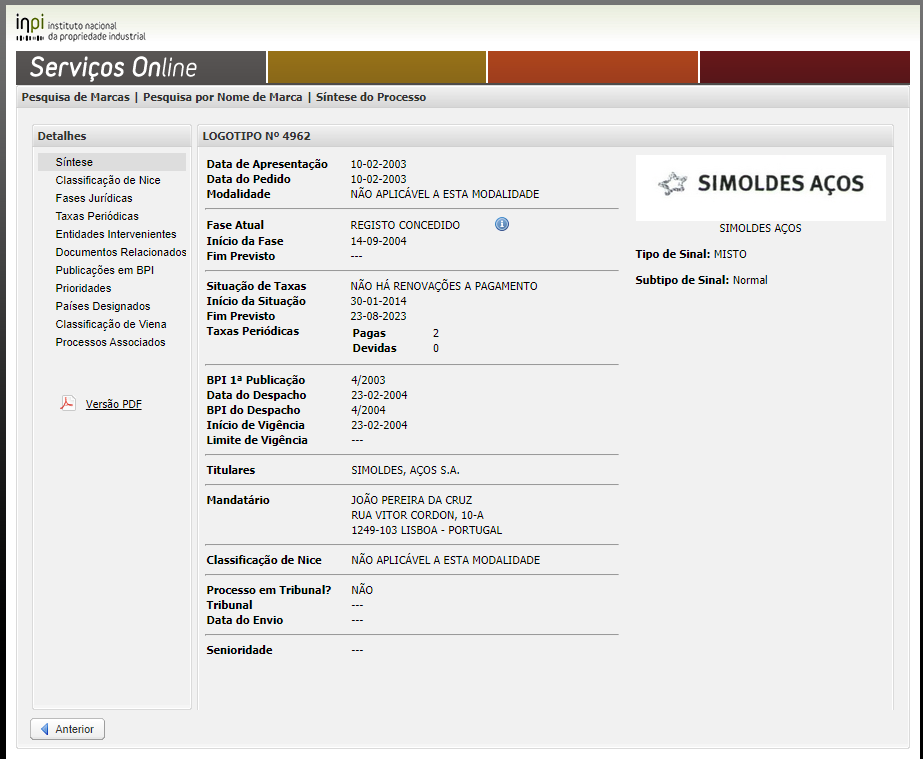Open Classificação de Nice in sidebar

click(108, 180)
